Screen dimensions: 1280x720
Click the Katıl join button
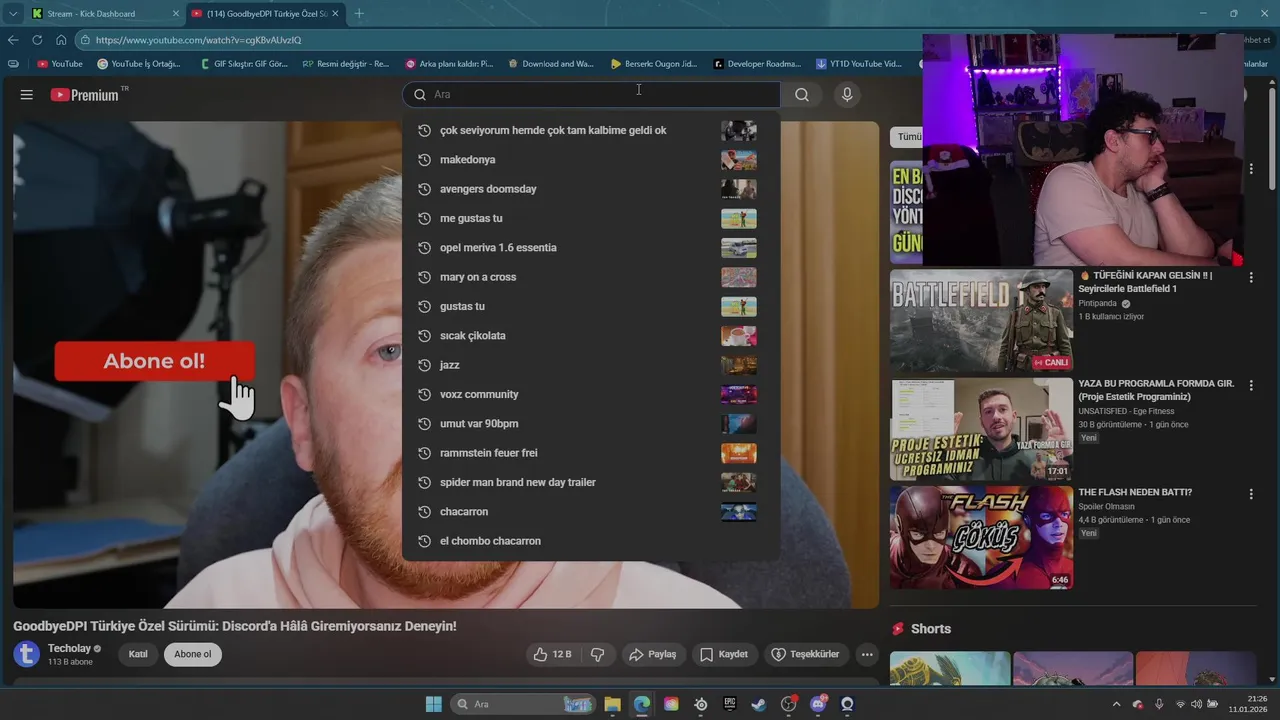[x=138, y=654]
